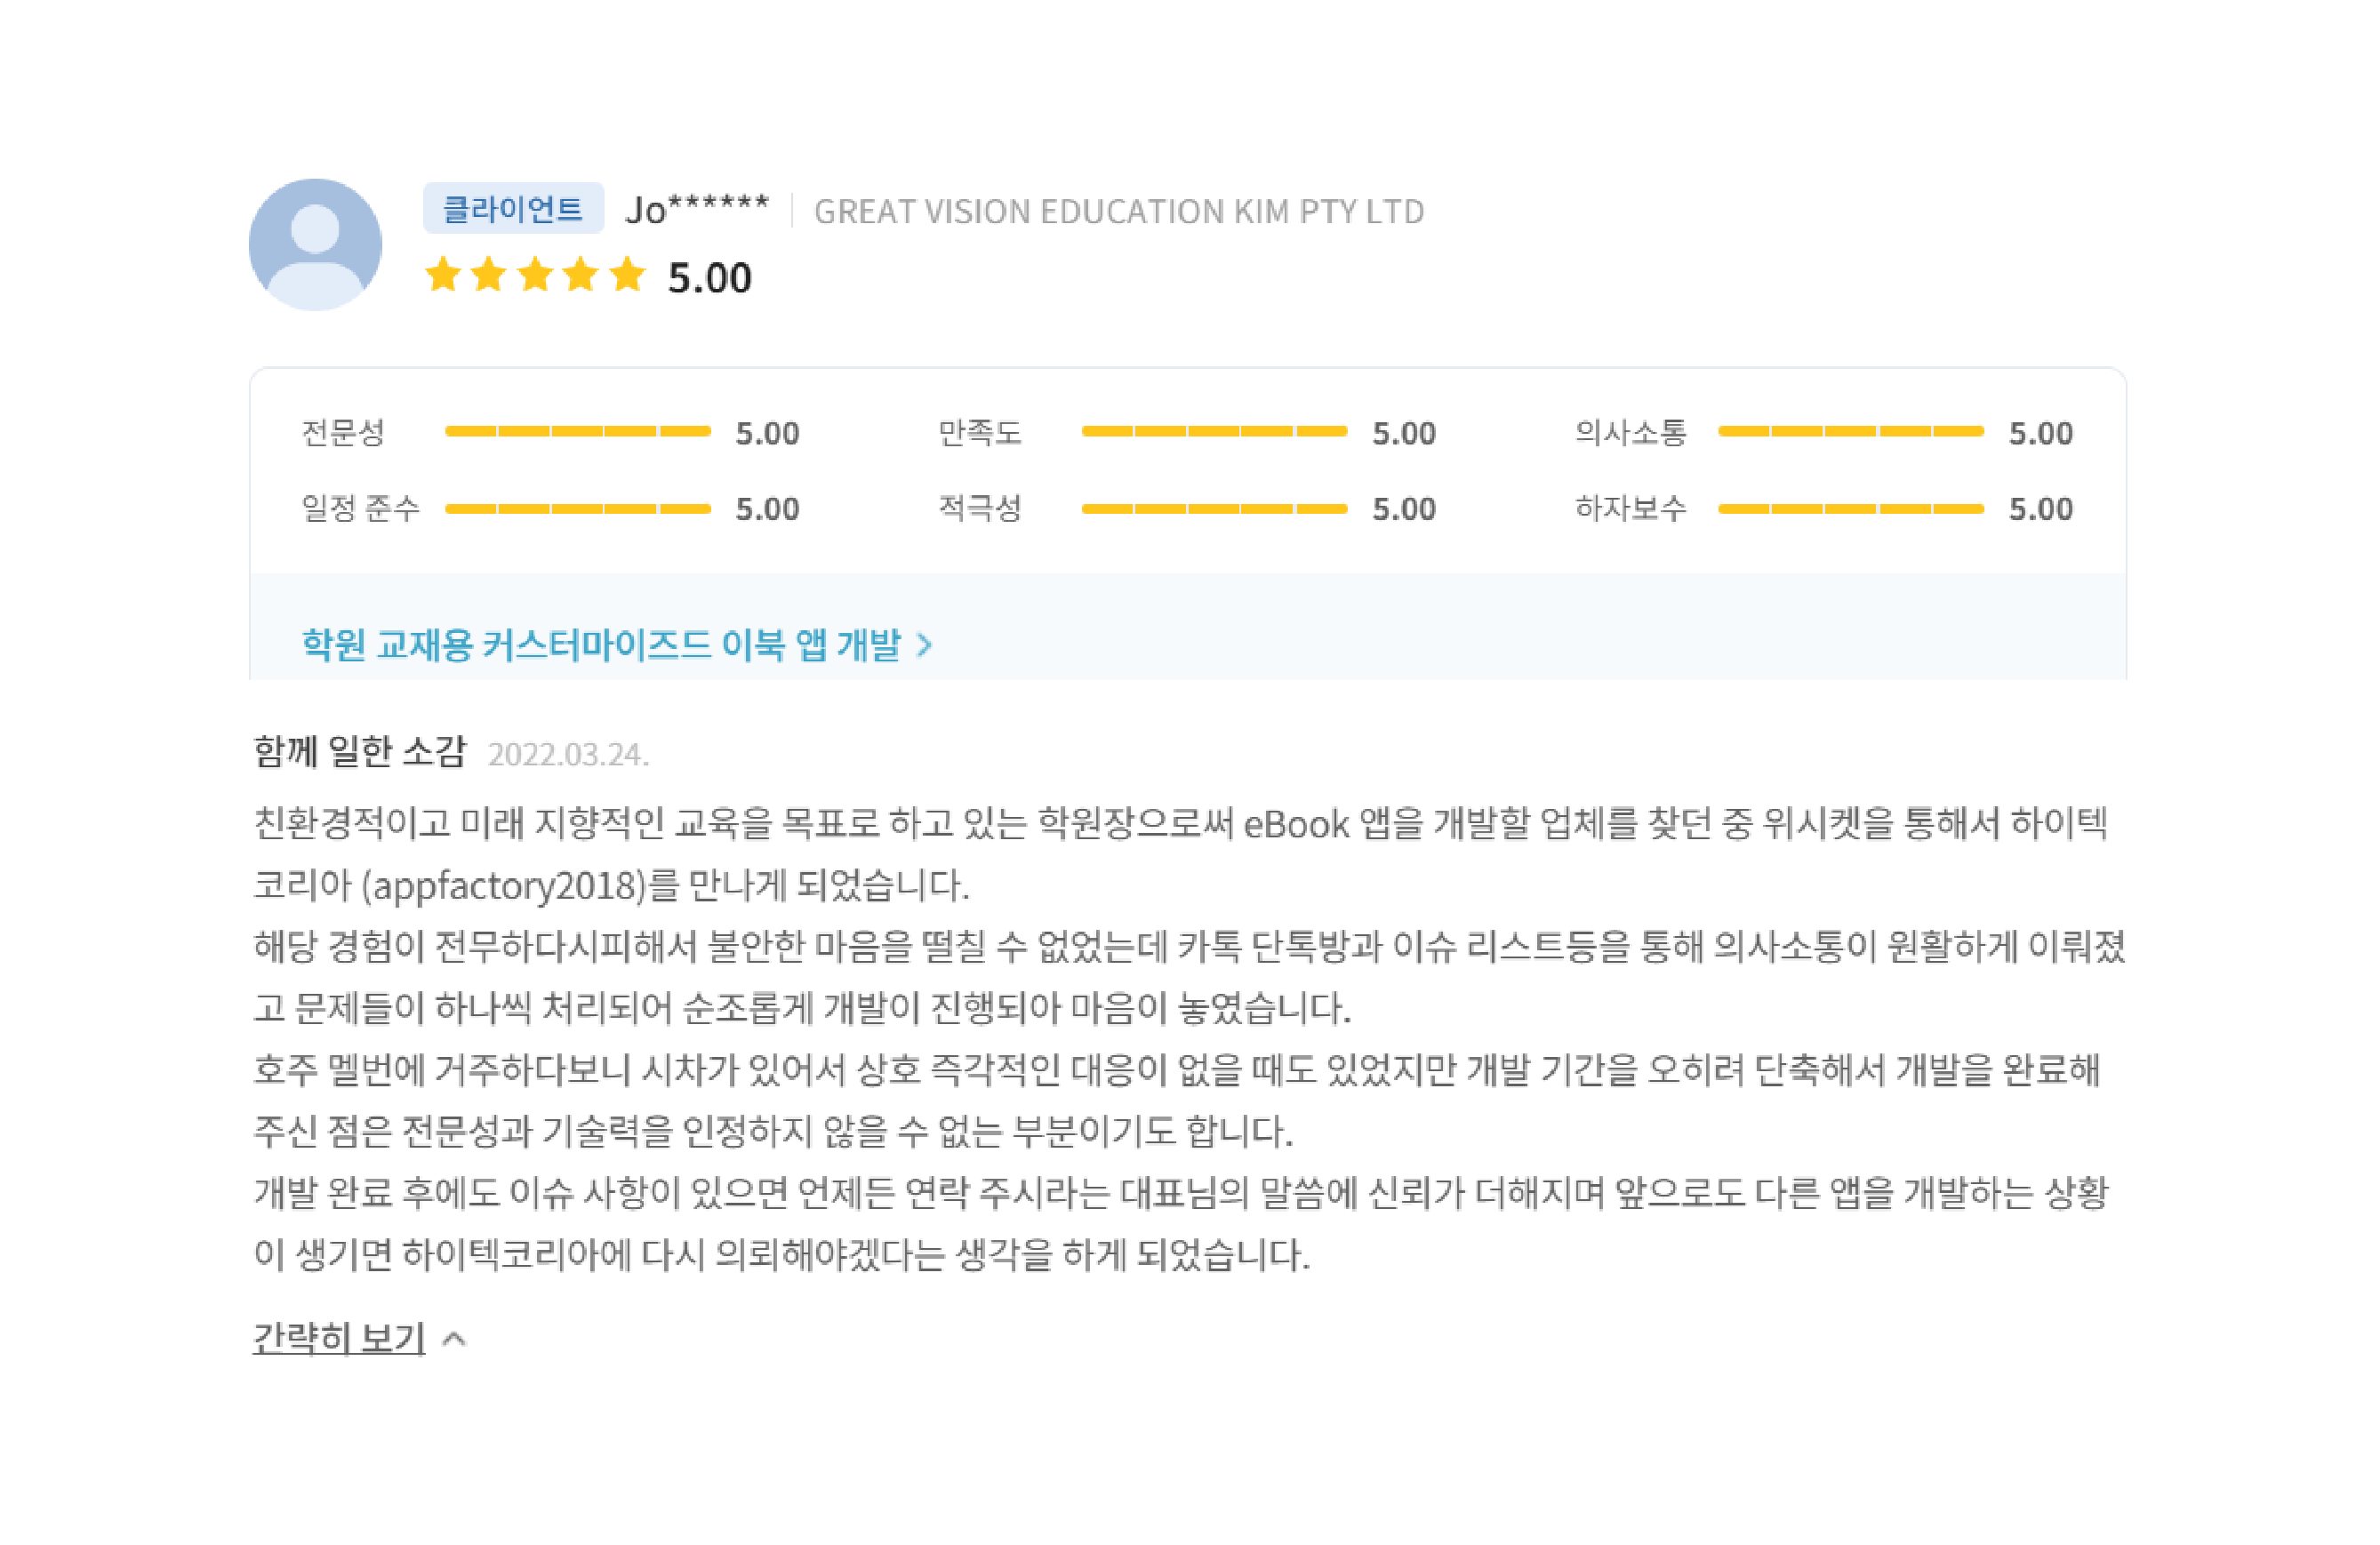The width and height of the screenshot is (2380, 1545).
Task: Click the 함께 일한 소감 heading
Action: pos(360,751)
